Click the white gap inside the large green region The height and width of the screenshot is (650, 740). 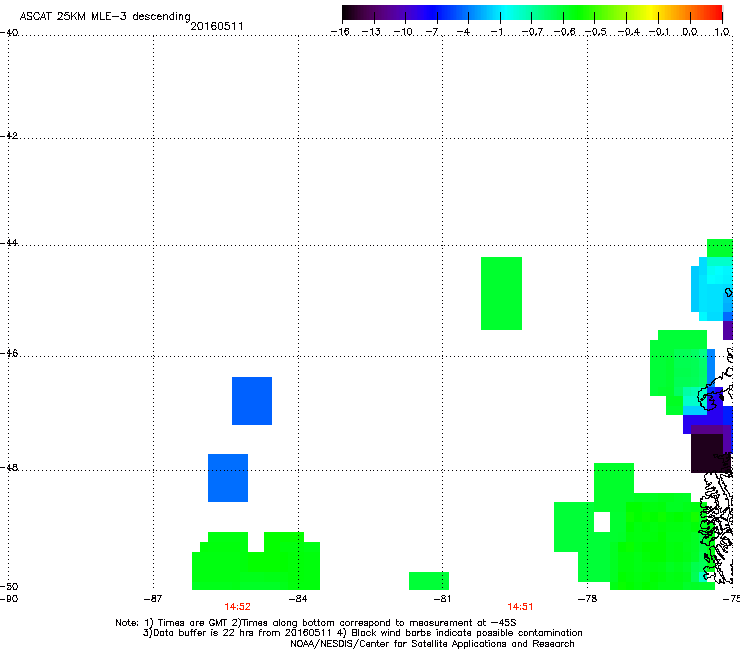point(602,522)
